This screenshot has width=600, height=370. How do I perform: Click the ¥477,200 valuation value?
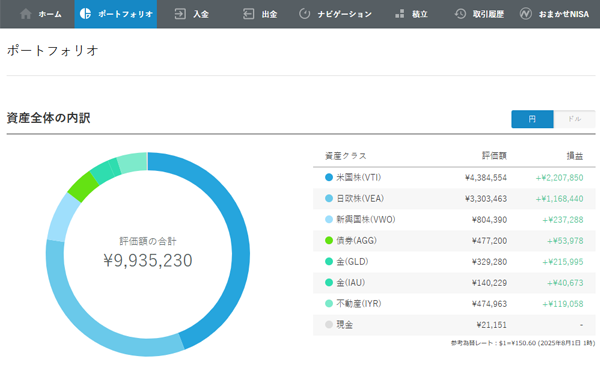[x=489, y=241]
